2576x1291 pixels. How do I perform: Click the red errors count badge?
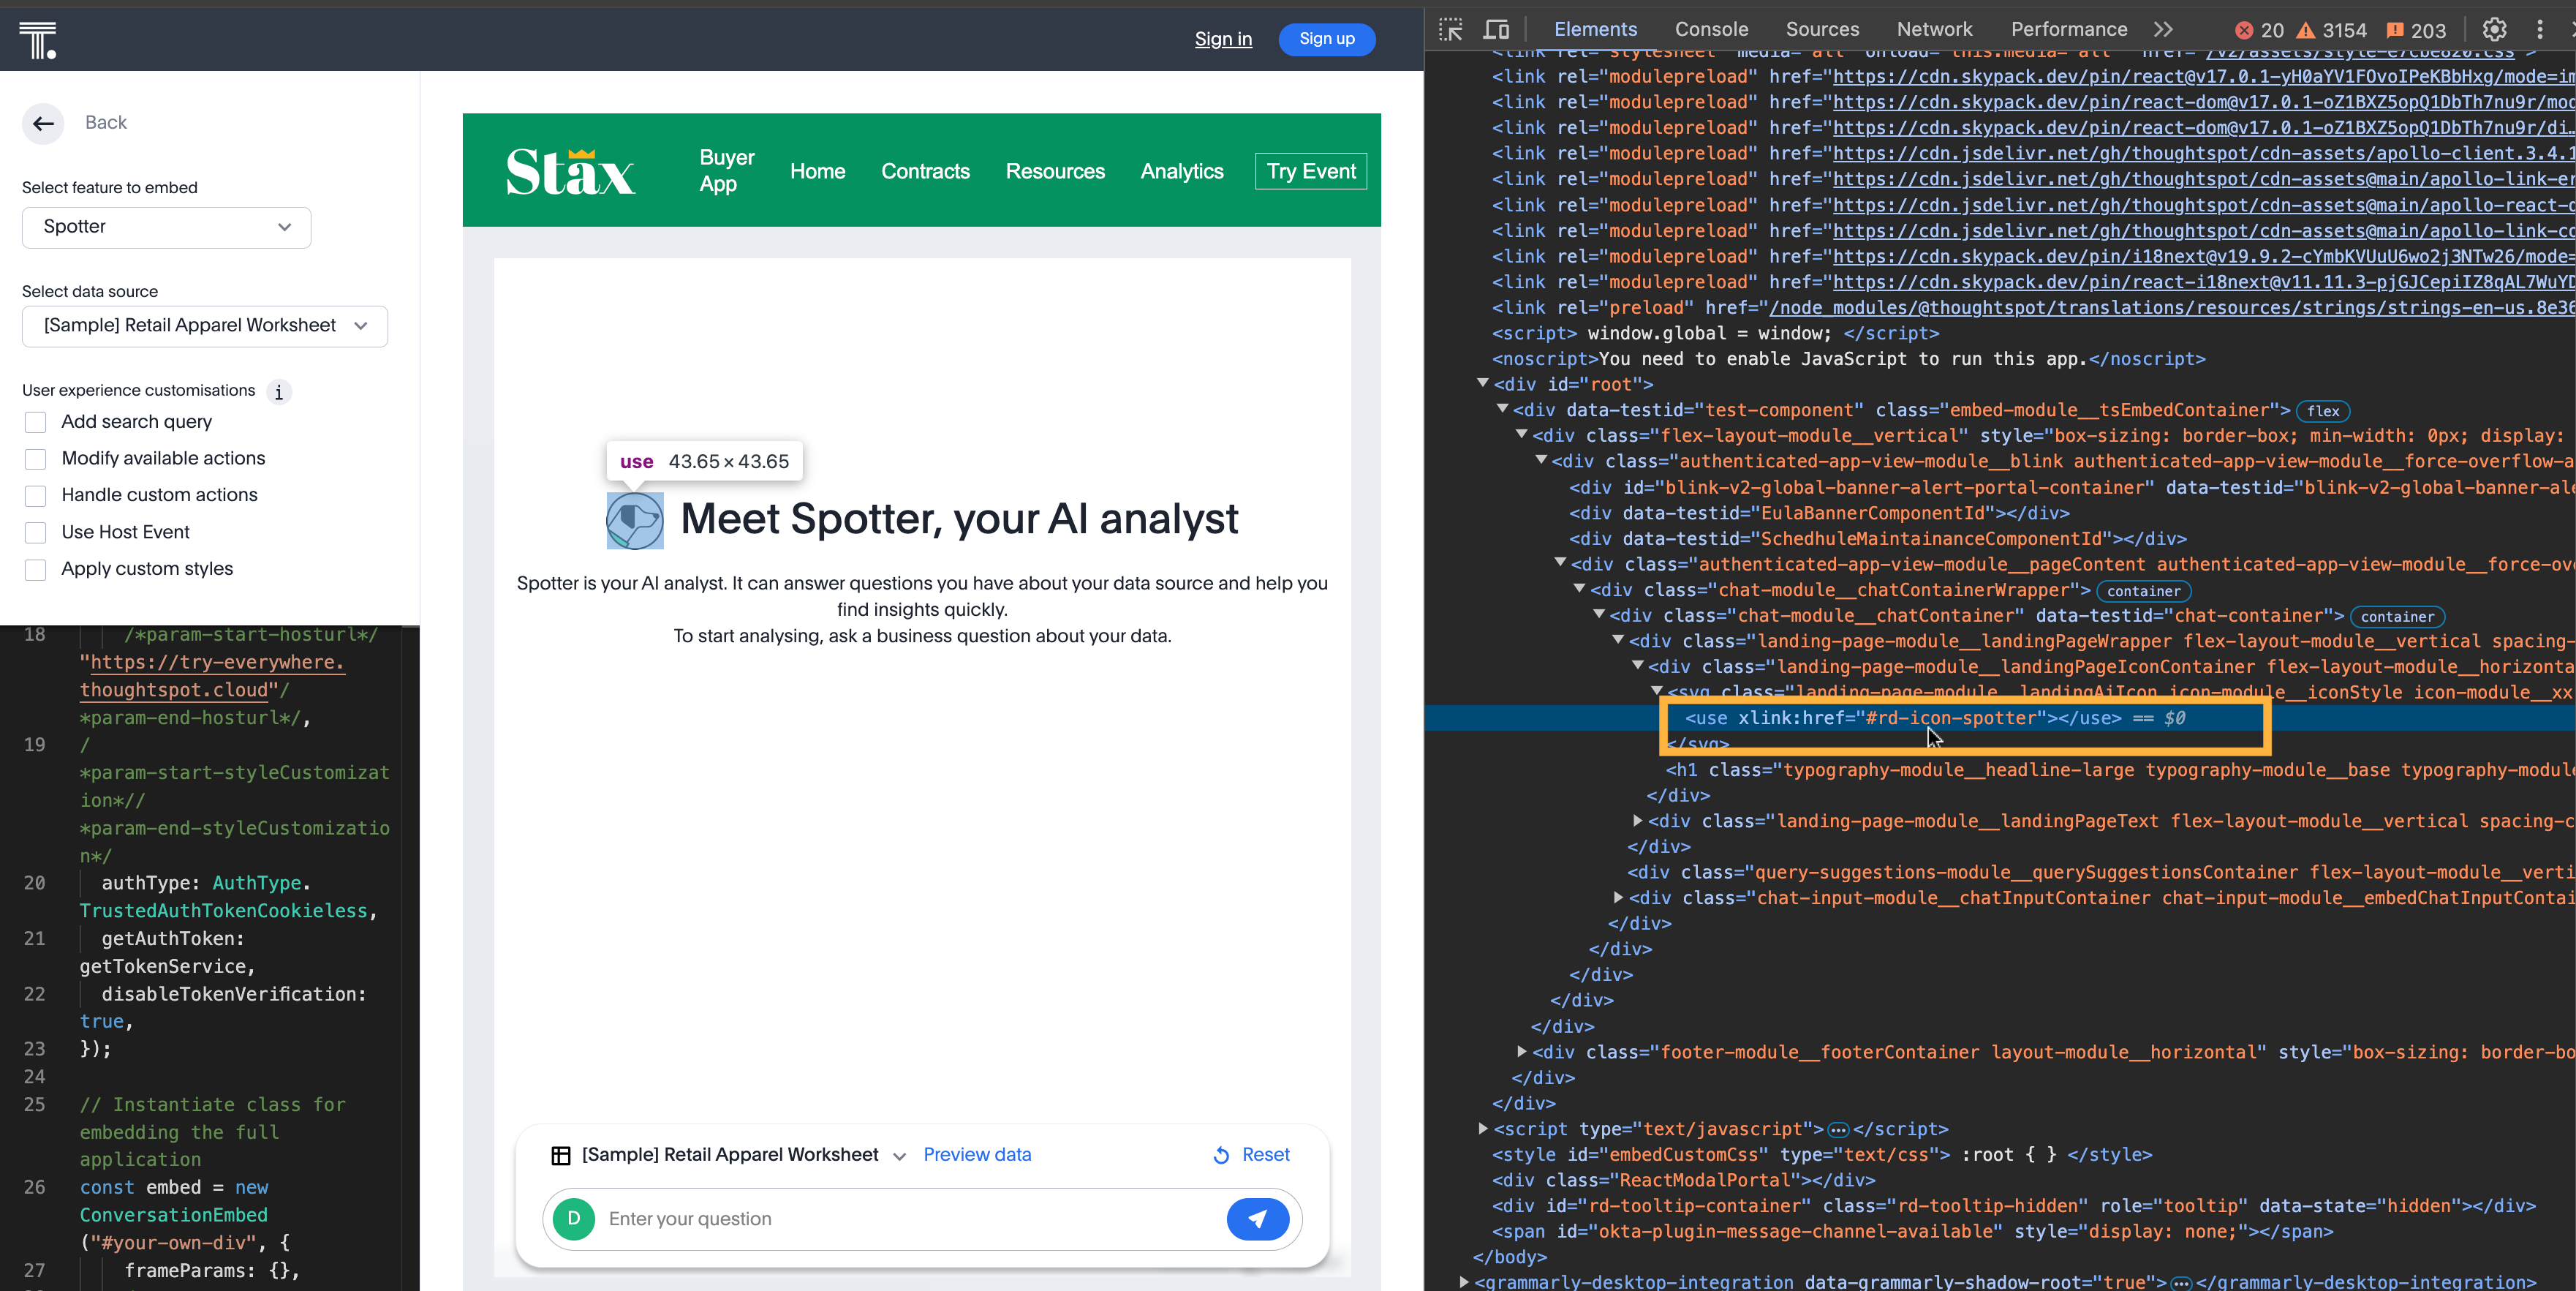[x=2260, y=30]
